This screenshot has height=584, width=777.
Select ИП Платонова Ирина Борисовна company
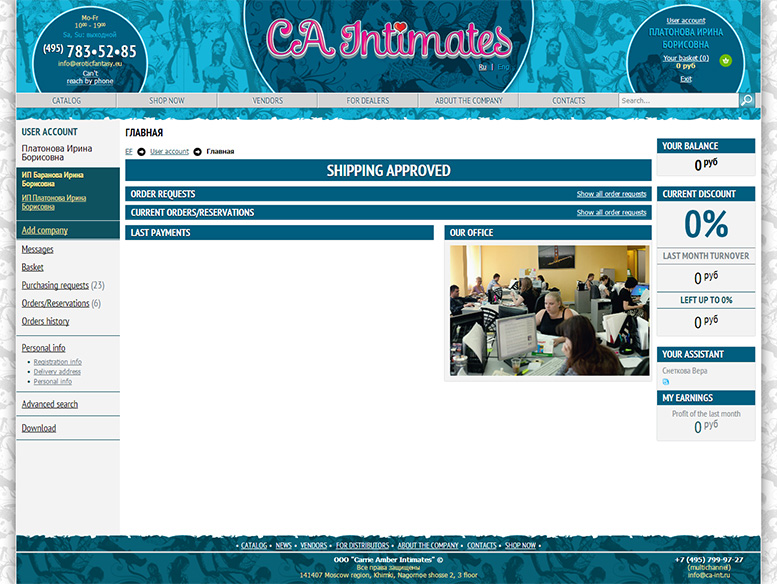click(54, 202)
